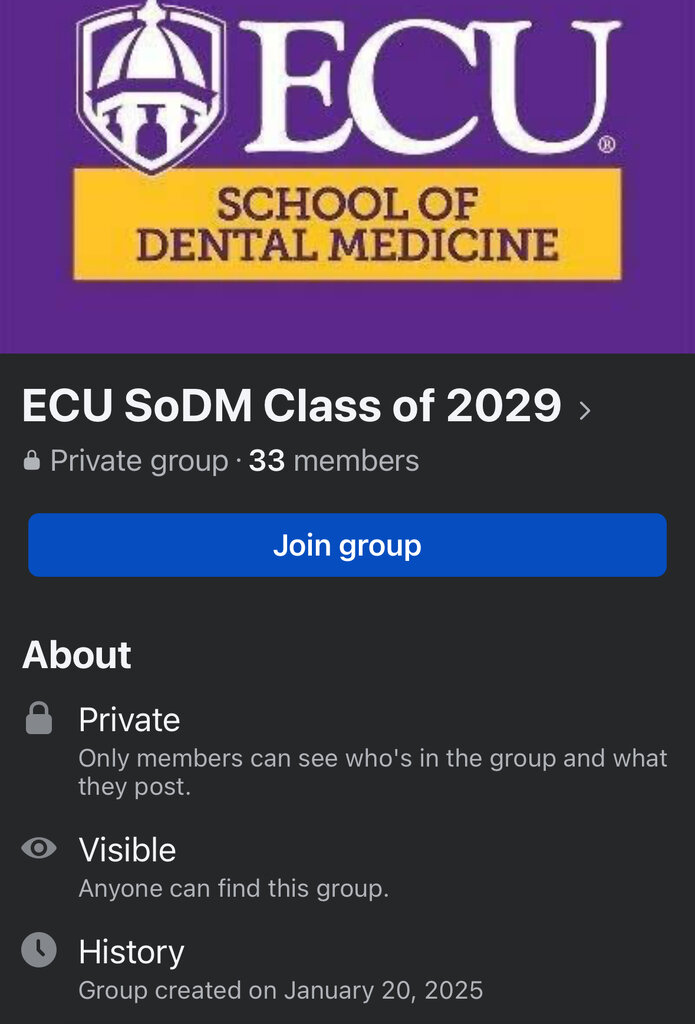Click the Visible heading in About
695x1024 pixels.
click(127, 850)
